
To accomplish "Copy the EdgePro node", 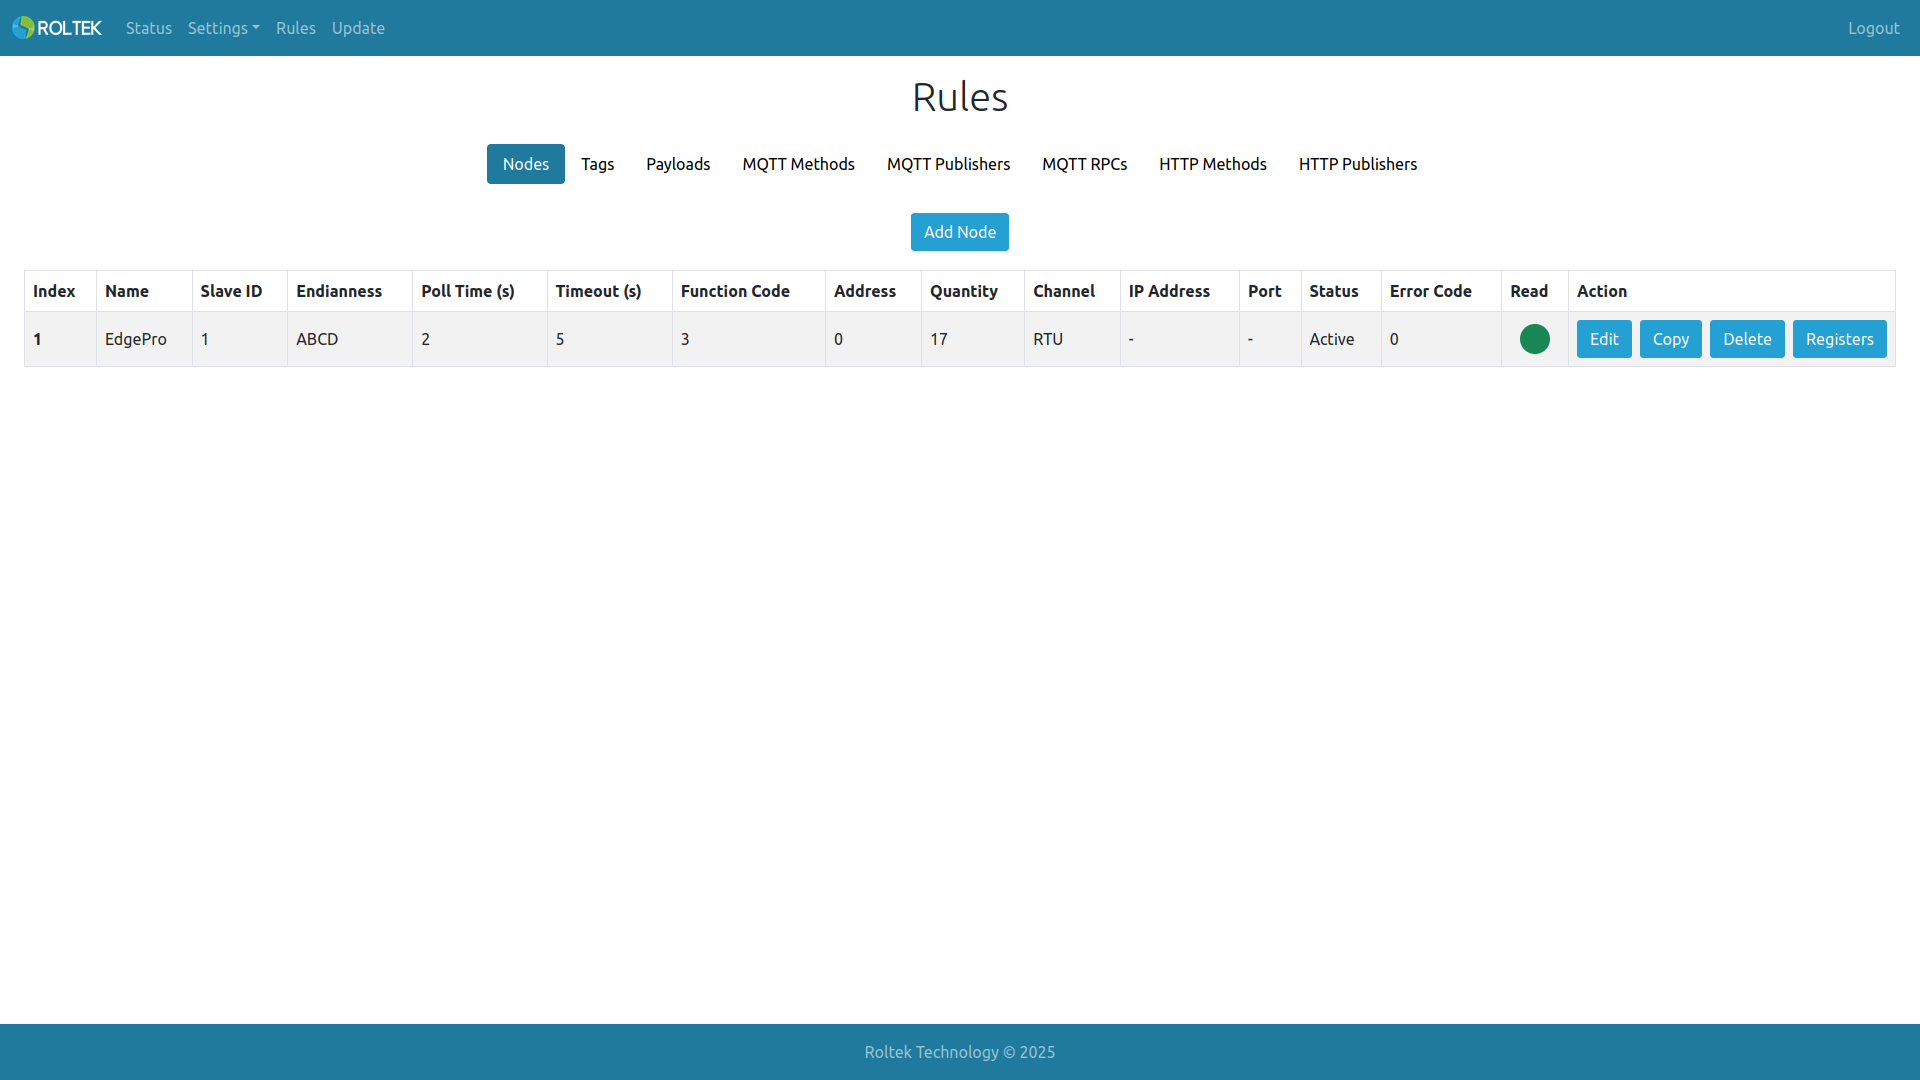I will click(1670, 339).
